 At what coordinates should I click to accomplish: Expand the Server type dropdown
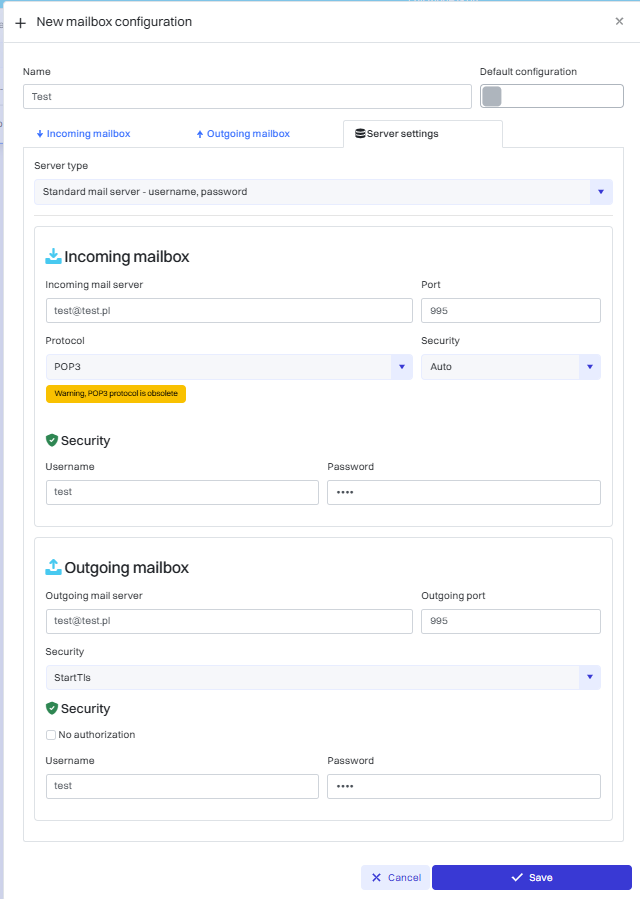[x=601, y=192]
